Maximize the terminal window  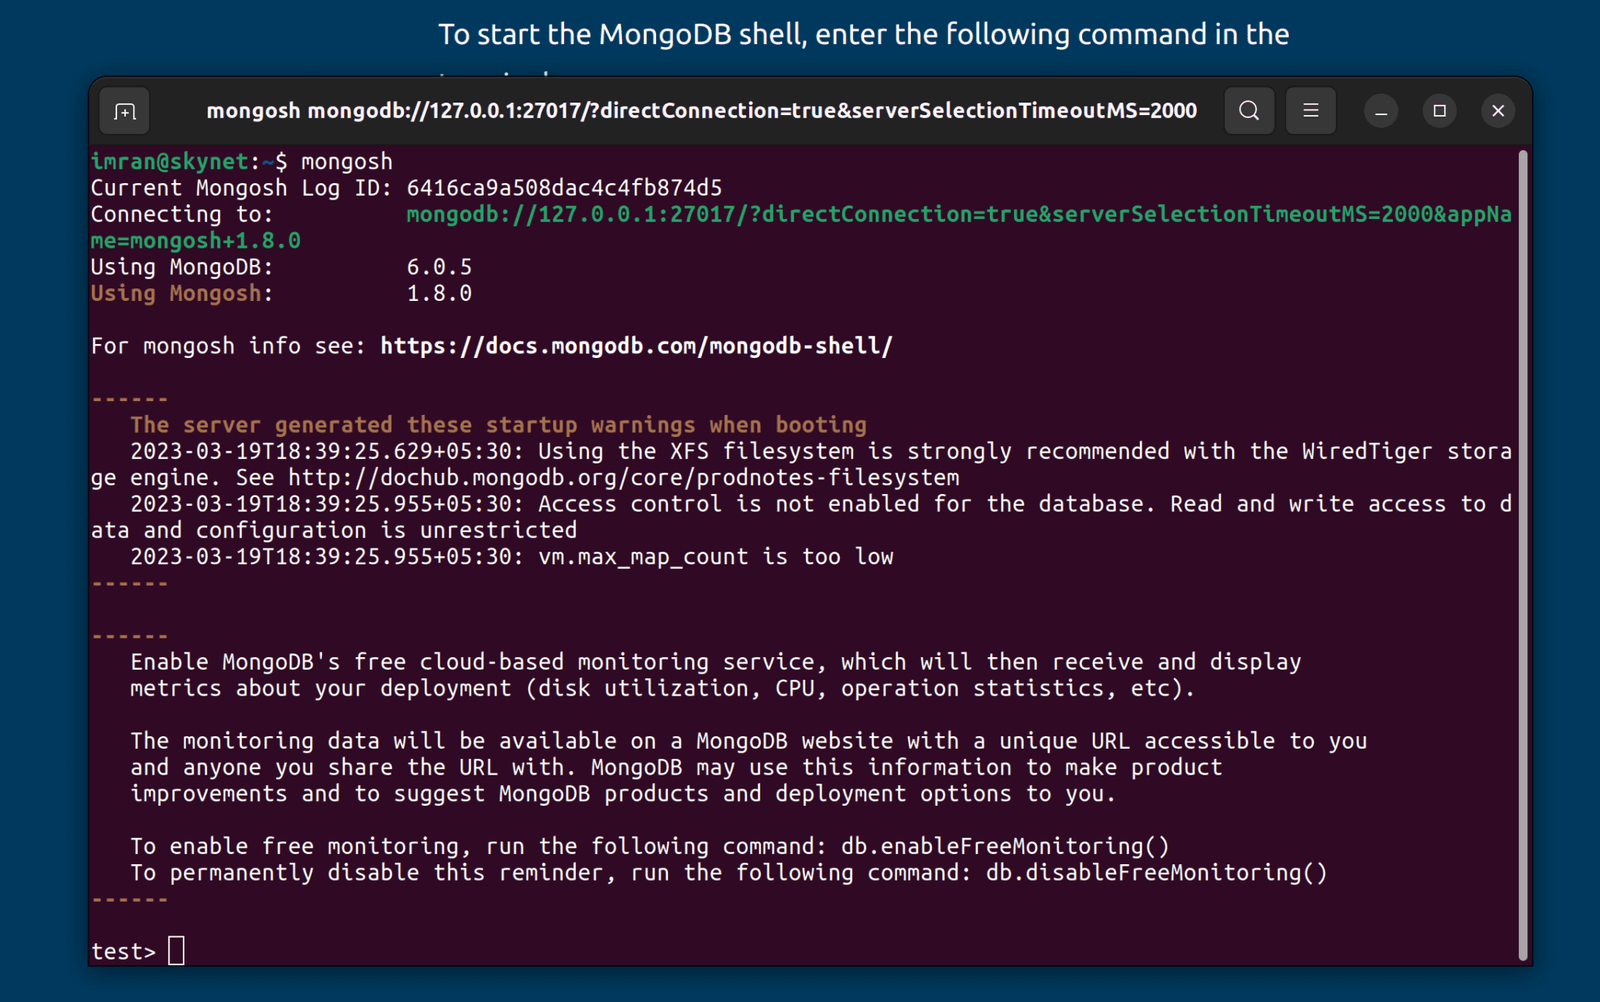click(1439, 111)
